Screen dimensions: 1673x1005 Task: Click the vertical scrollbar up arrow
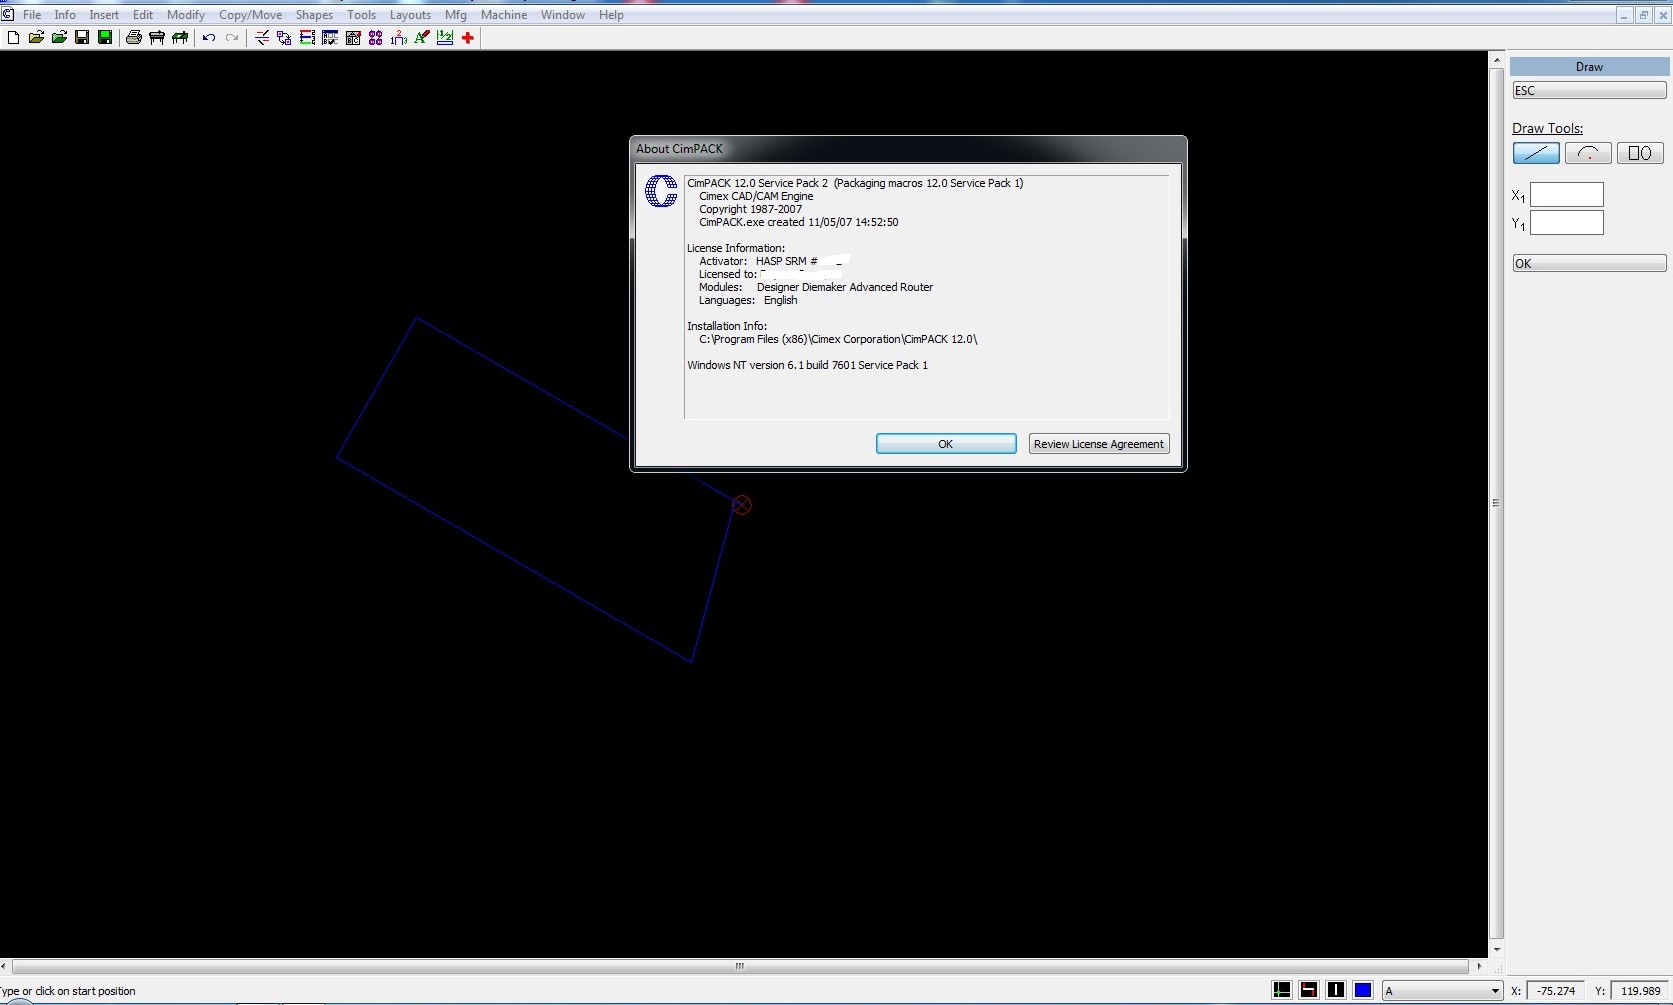tap(1496, 61)
